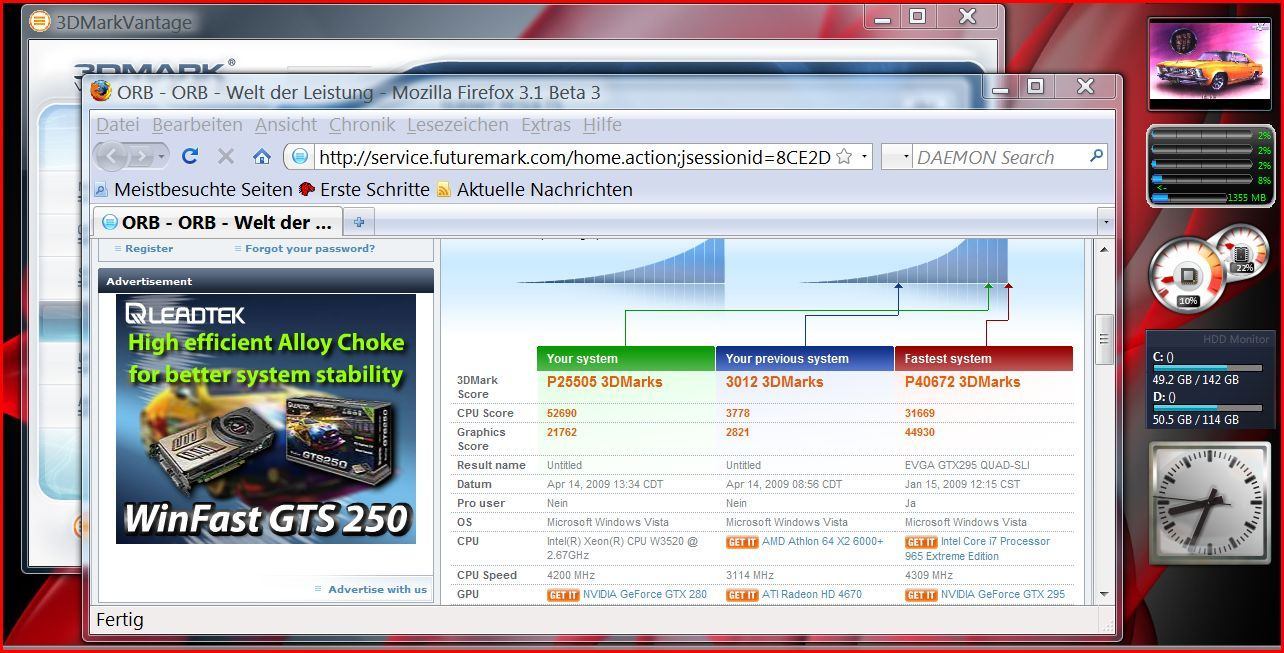Open the Ansicht menu
The width and height of the screenshot is (1284, 653).
tap(286, 124)
